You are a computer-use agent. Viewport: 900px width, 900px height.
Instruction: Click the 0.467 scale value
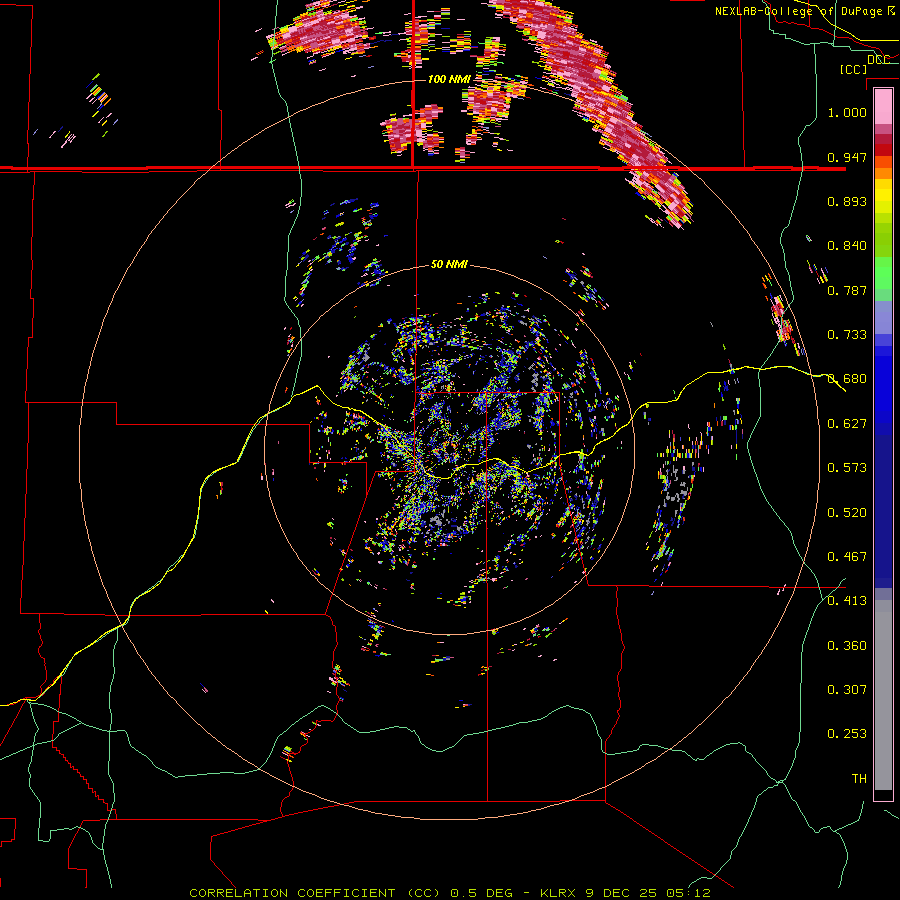[x=847, y=557]
